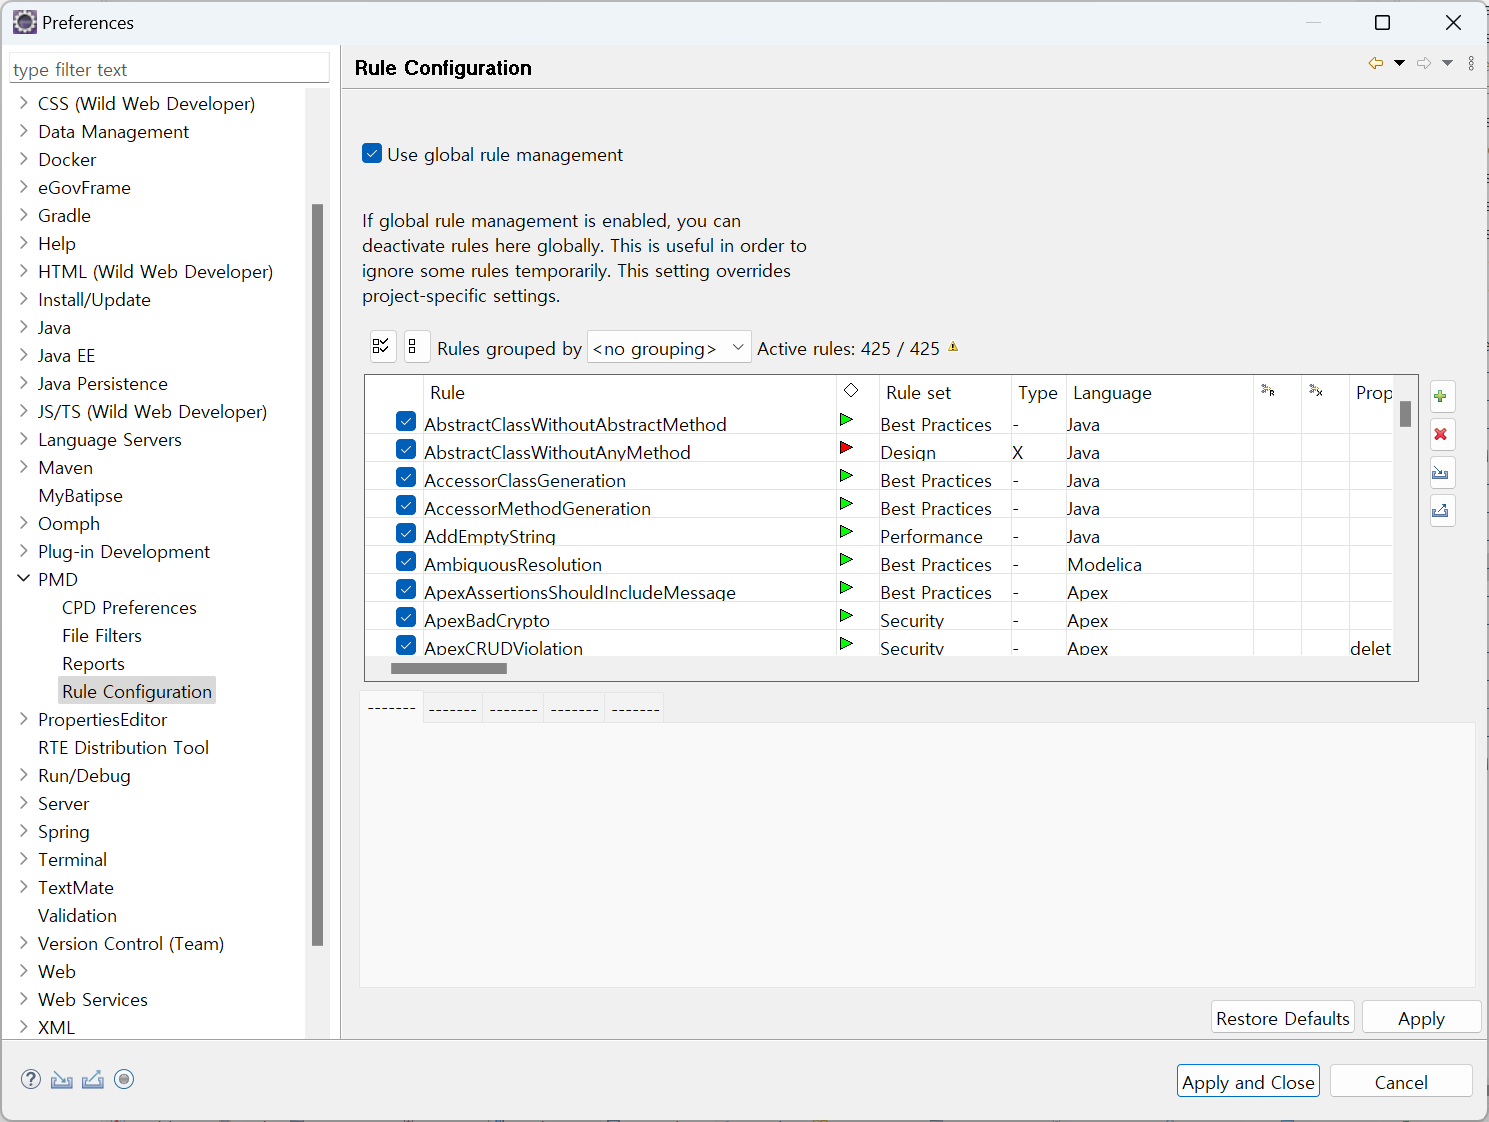Click the green plus add rule icon

(x=1441, y=397)
